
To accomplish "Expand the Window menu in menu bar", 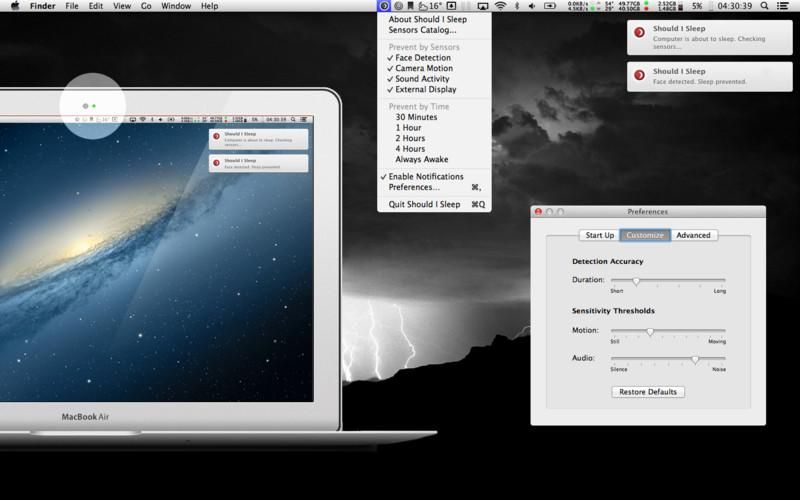I will pyautogui.click(x=176, y=6).
